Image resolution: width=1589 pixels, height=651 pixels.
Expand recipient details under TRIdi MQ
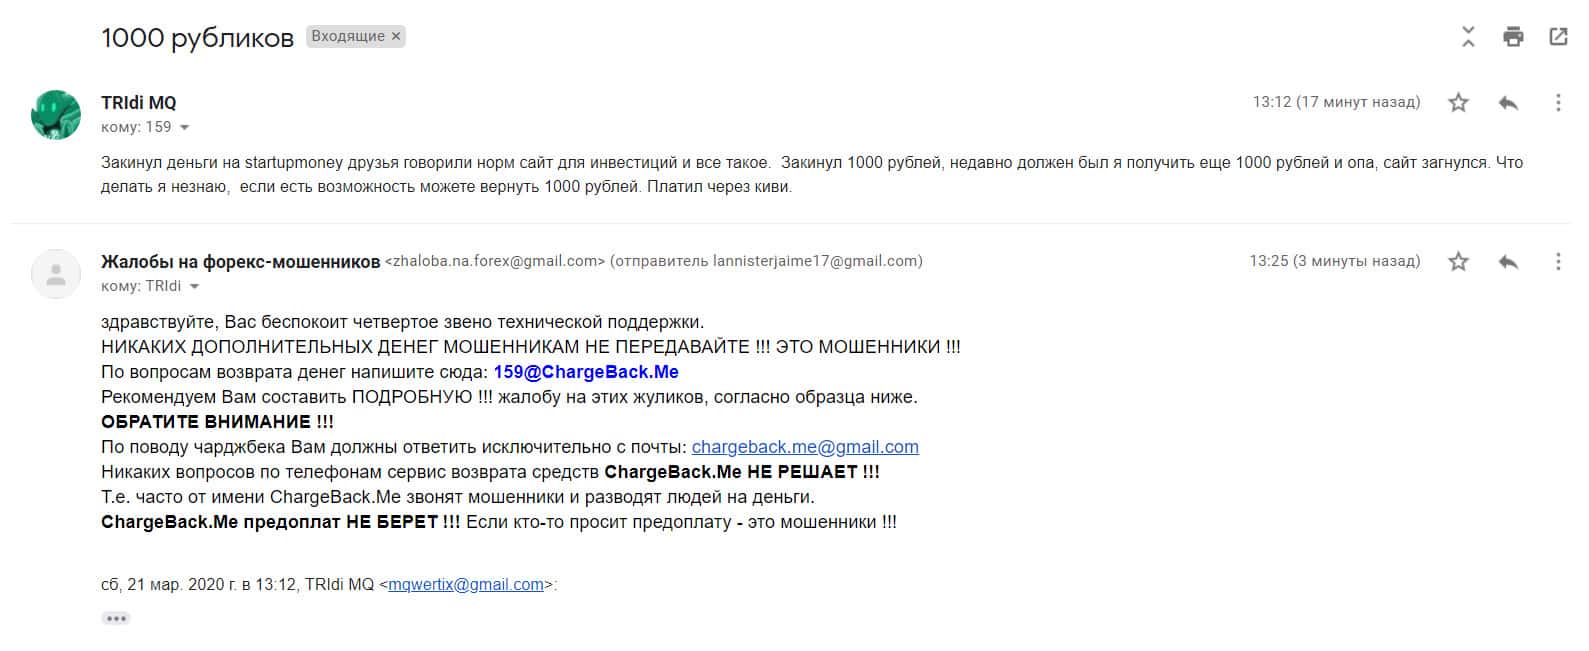click(184, 128)
